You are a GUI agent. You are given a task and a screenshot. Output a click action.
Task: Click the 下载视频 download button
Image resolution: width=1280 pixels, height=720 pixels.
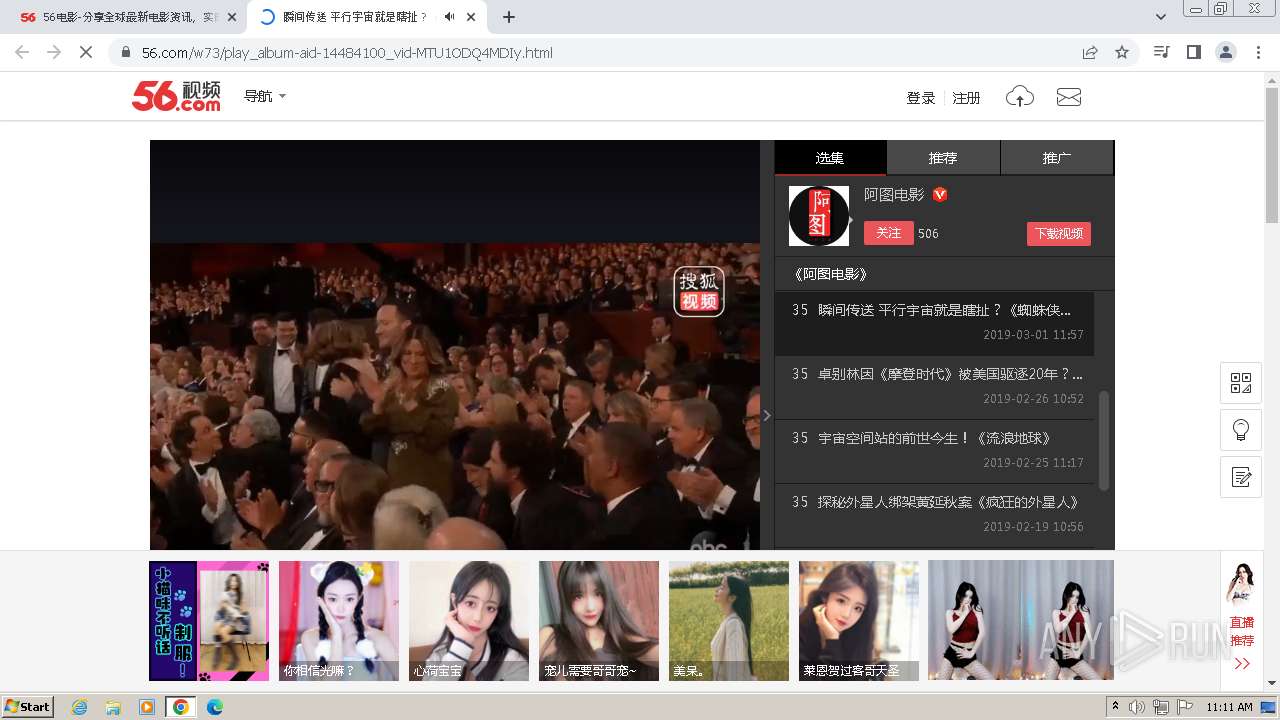click(x=1059, y=233)
